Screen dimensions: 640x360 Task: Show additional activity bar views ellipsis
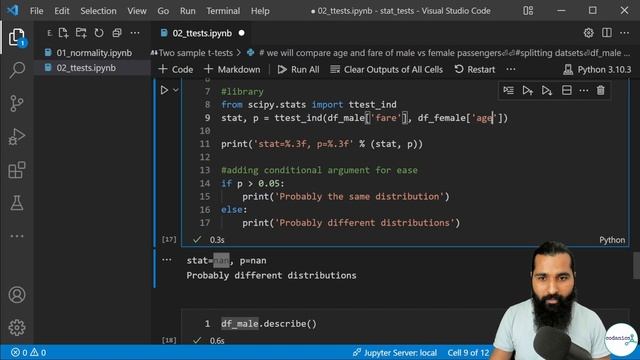tap(17, 236)
